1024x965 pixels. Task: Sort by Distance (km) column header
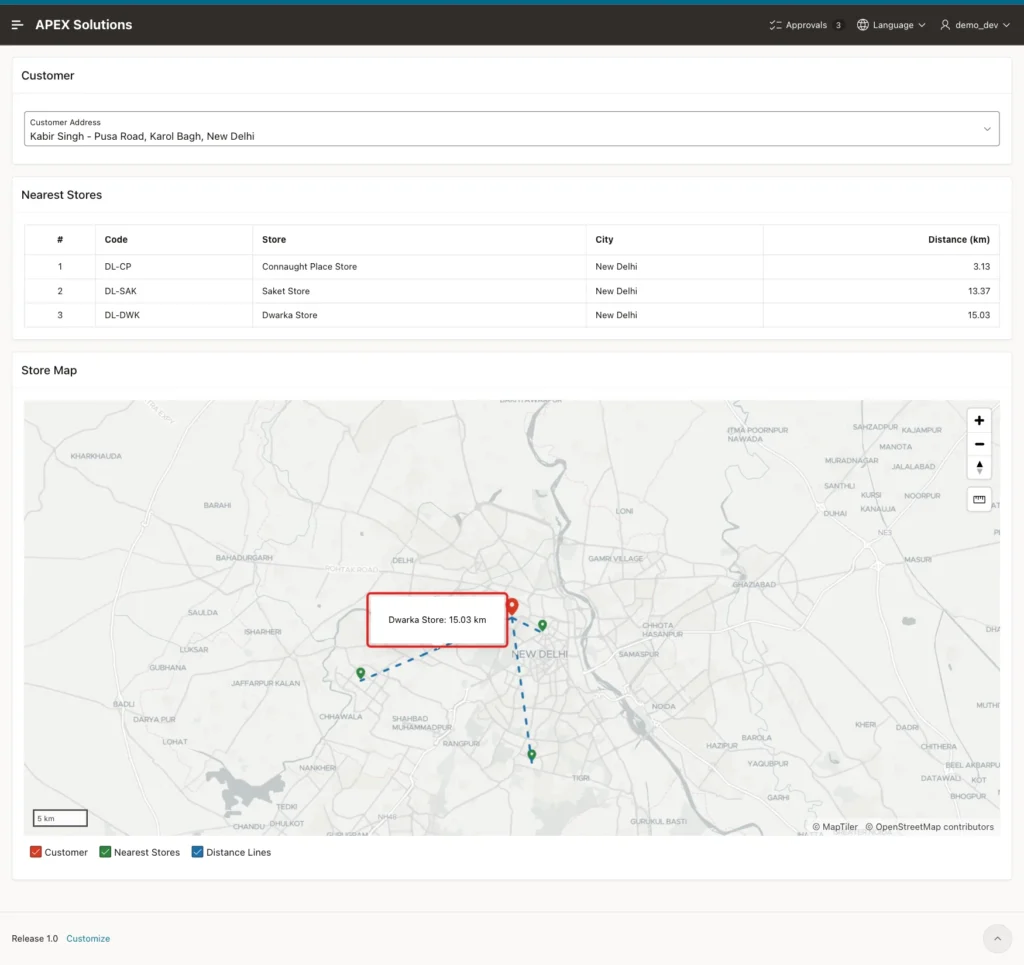(x=959, y=240)
